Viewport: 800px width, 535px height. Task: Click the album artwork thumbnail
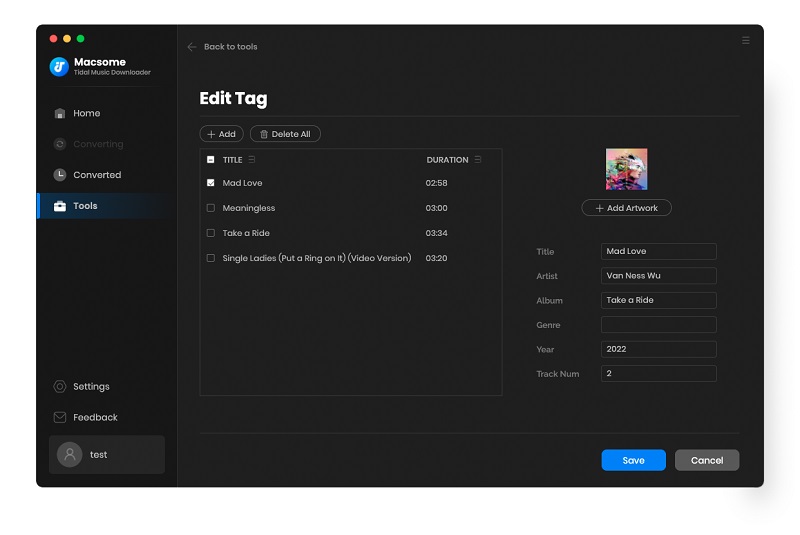(x=627, y=169)
